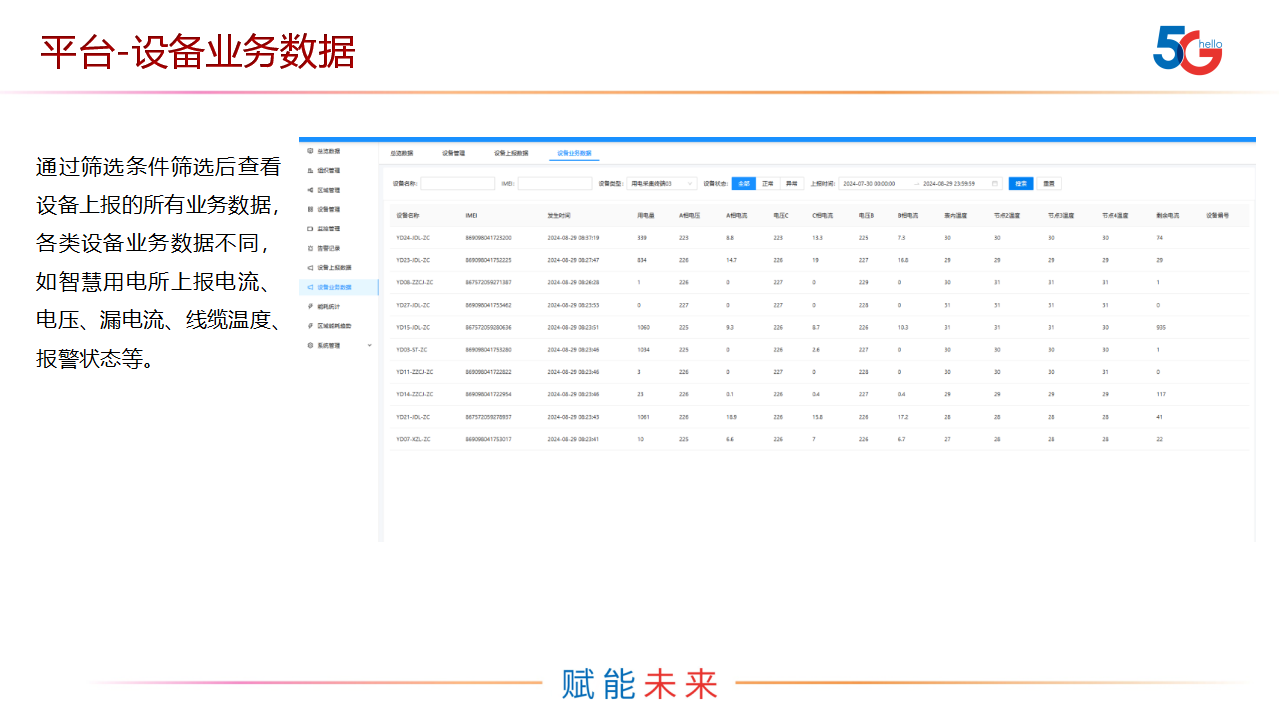1279x718 pixels.
Task: Switch to the 设备上报数据 tab
Action: [x=513, y=153]
